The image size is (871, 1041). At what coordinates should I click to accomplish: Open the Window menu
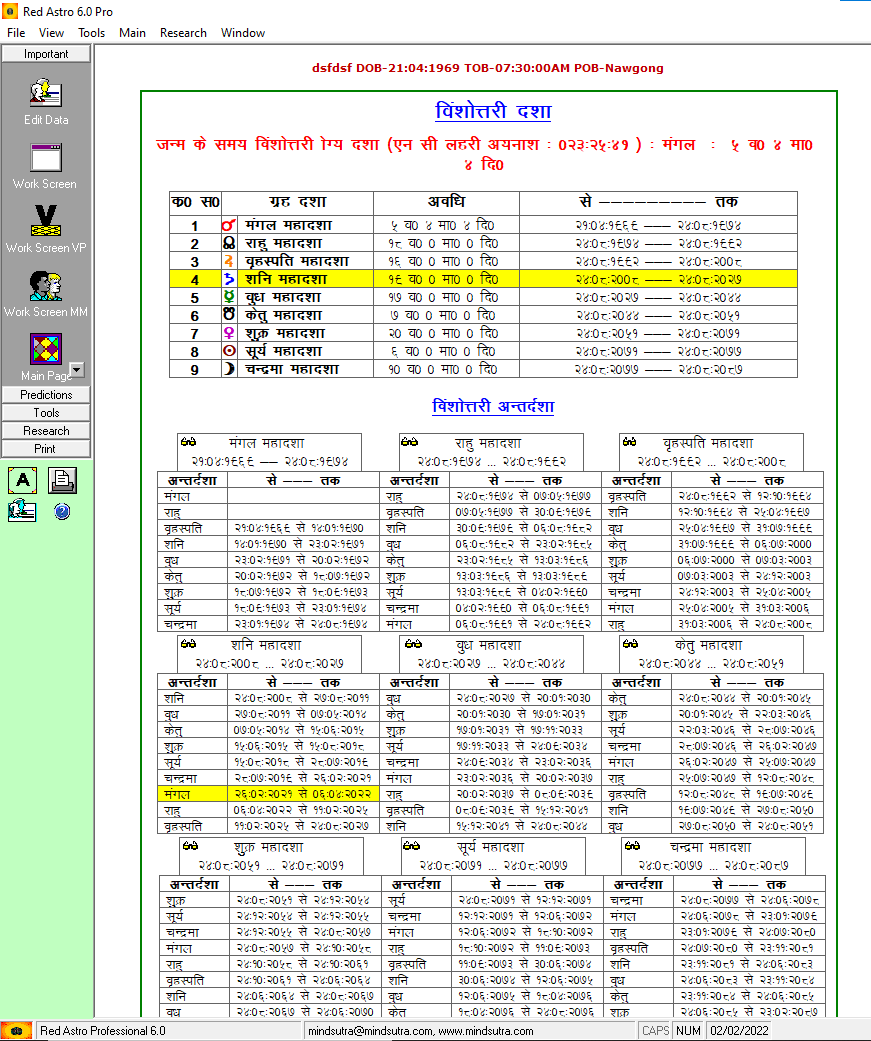coord(243,33)
